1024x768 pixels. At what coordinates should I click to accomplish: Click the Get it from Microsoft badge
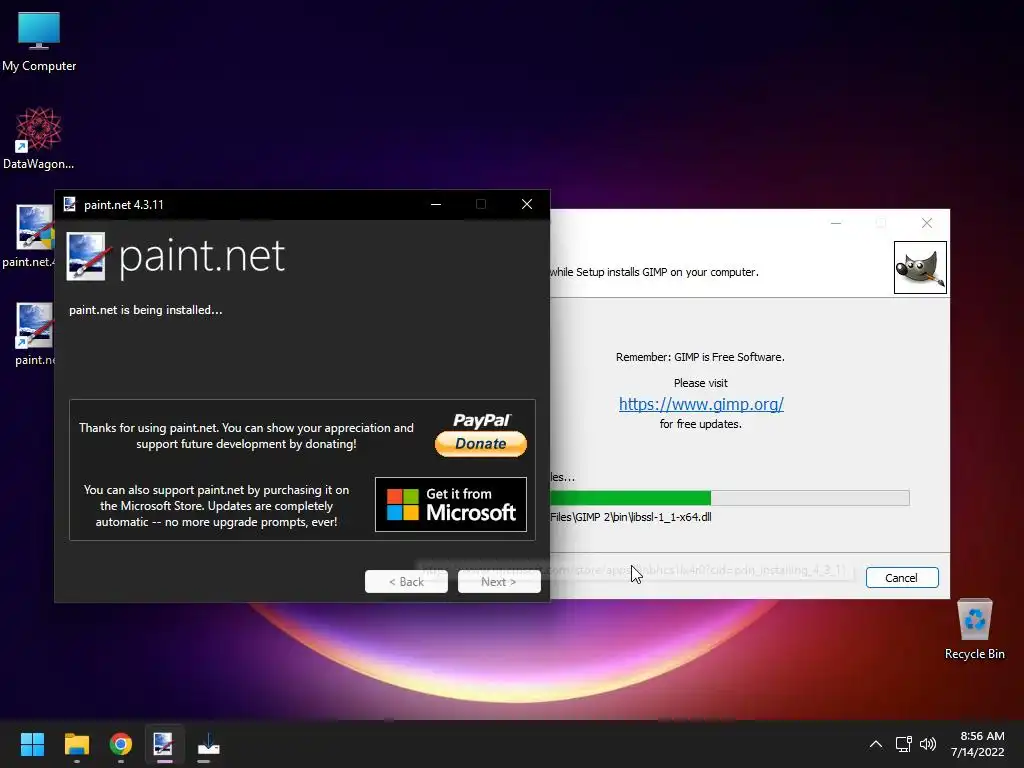(x=451, y=504)
